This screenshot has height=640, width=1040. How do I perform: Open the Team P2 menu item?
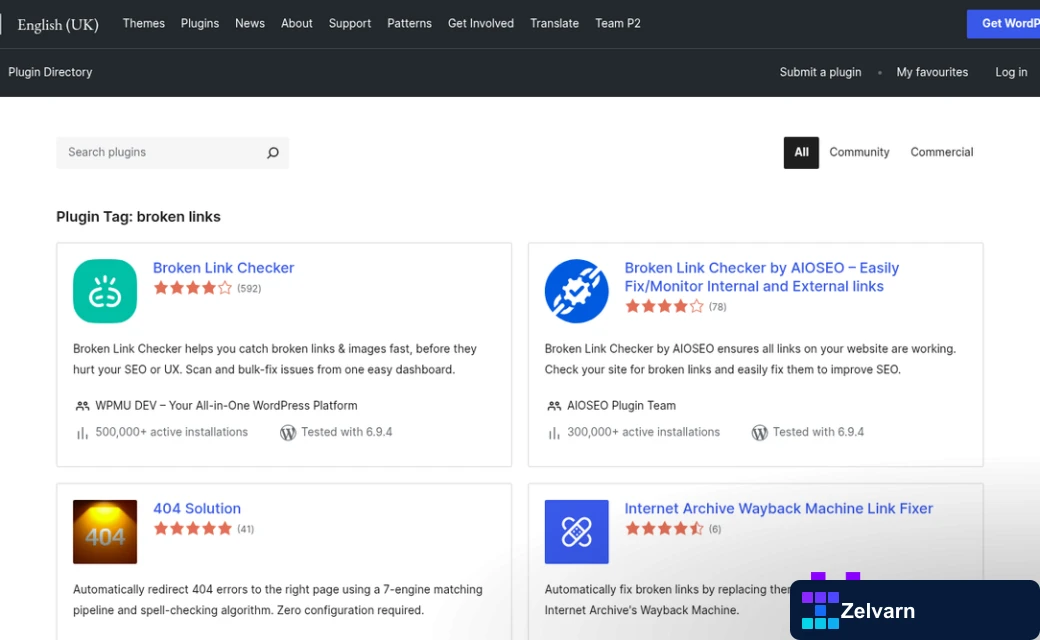[618, 23]
